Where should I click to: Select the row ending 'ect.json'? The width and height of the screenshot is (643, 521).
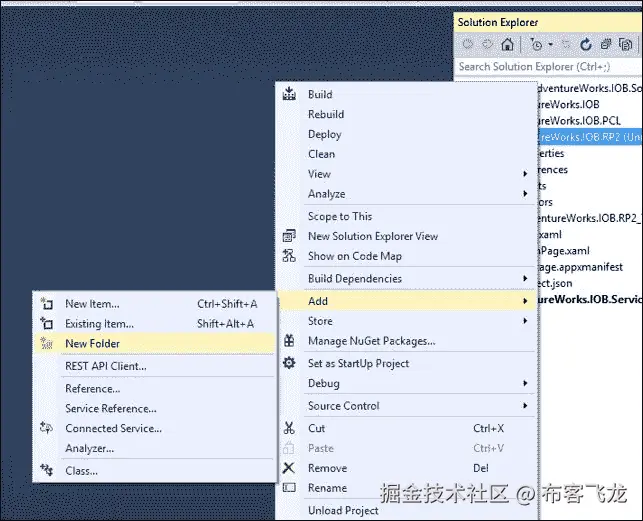tap(555, 283)
